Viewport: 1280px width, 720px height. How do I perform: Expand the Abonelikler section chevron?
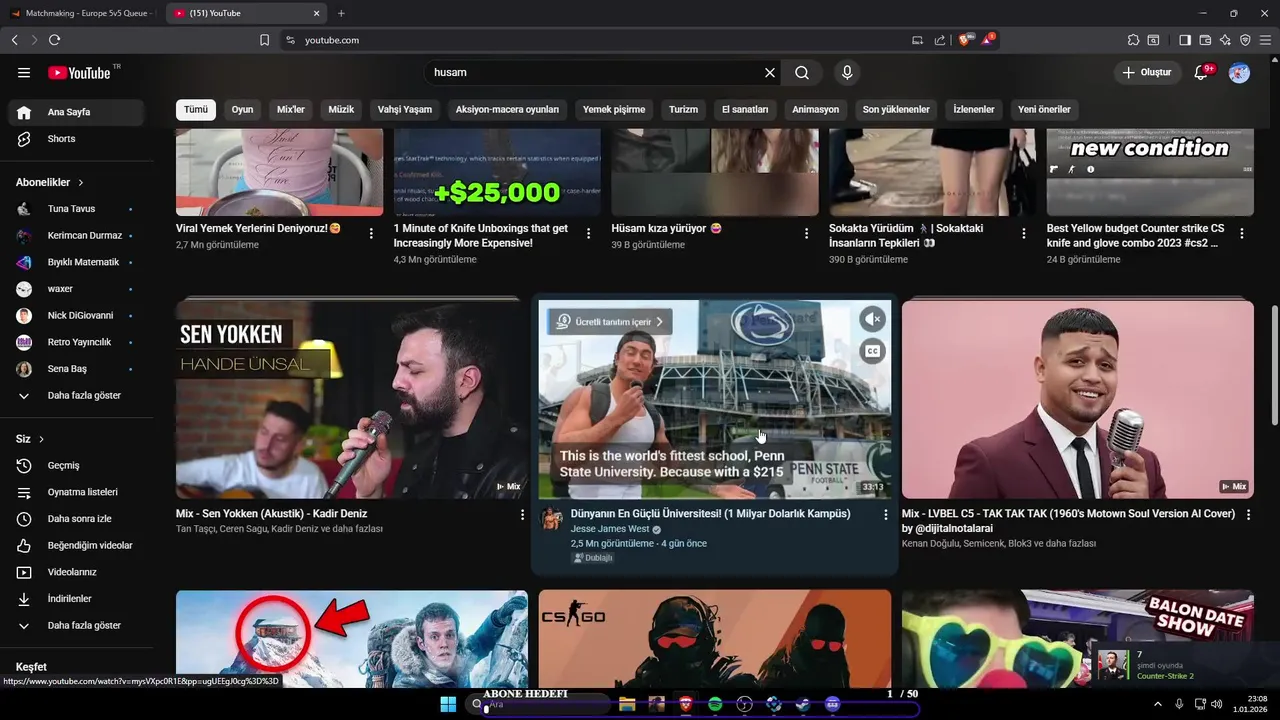click(81, 183)
